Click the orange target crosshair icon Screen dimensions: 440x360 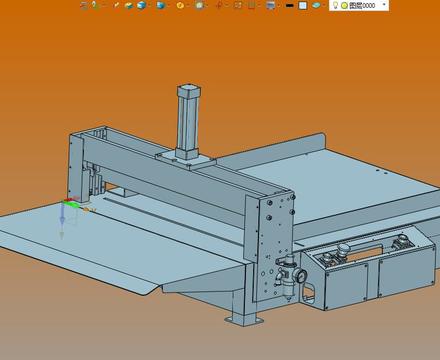click(x=219, y=5)
